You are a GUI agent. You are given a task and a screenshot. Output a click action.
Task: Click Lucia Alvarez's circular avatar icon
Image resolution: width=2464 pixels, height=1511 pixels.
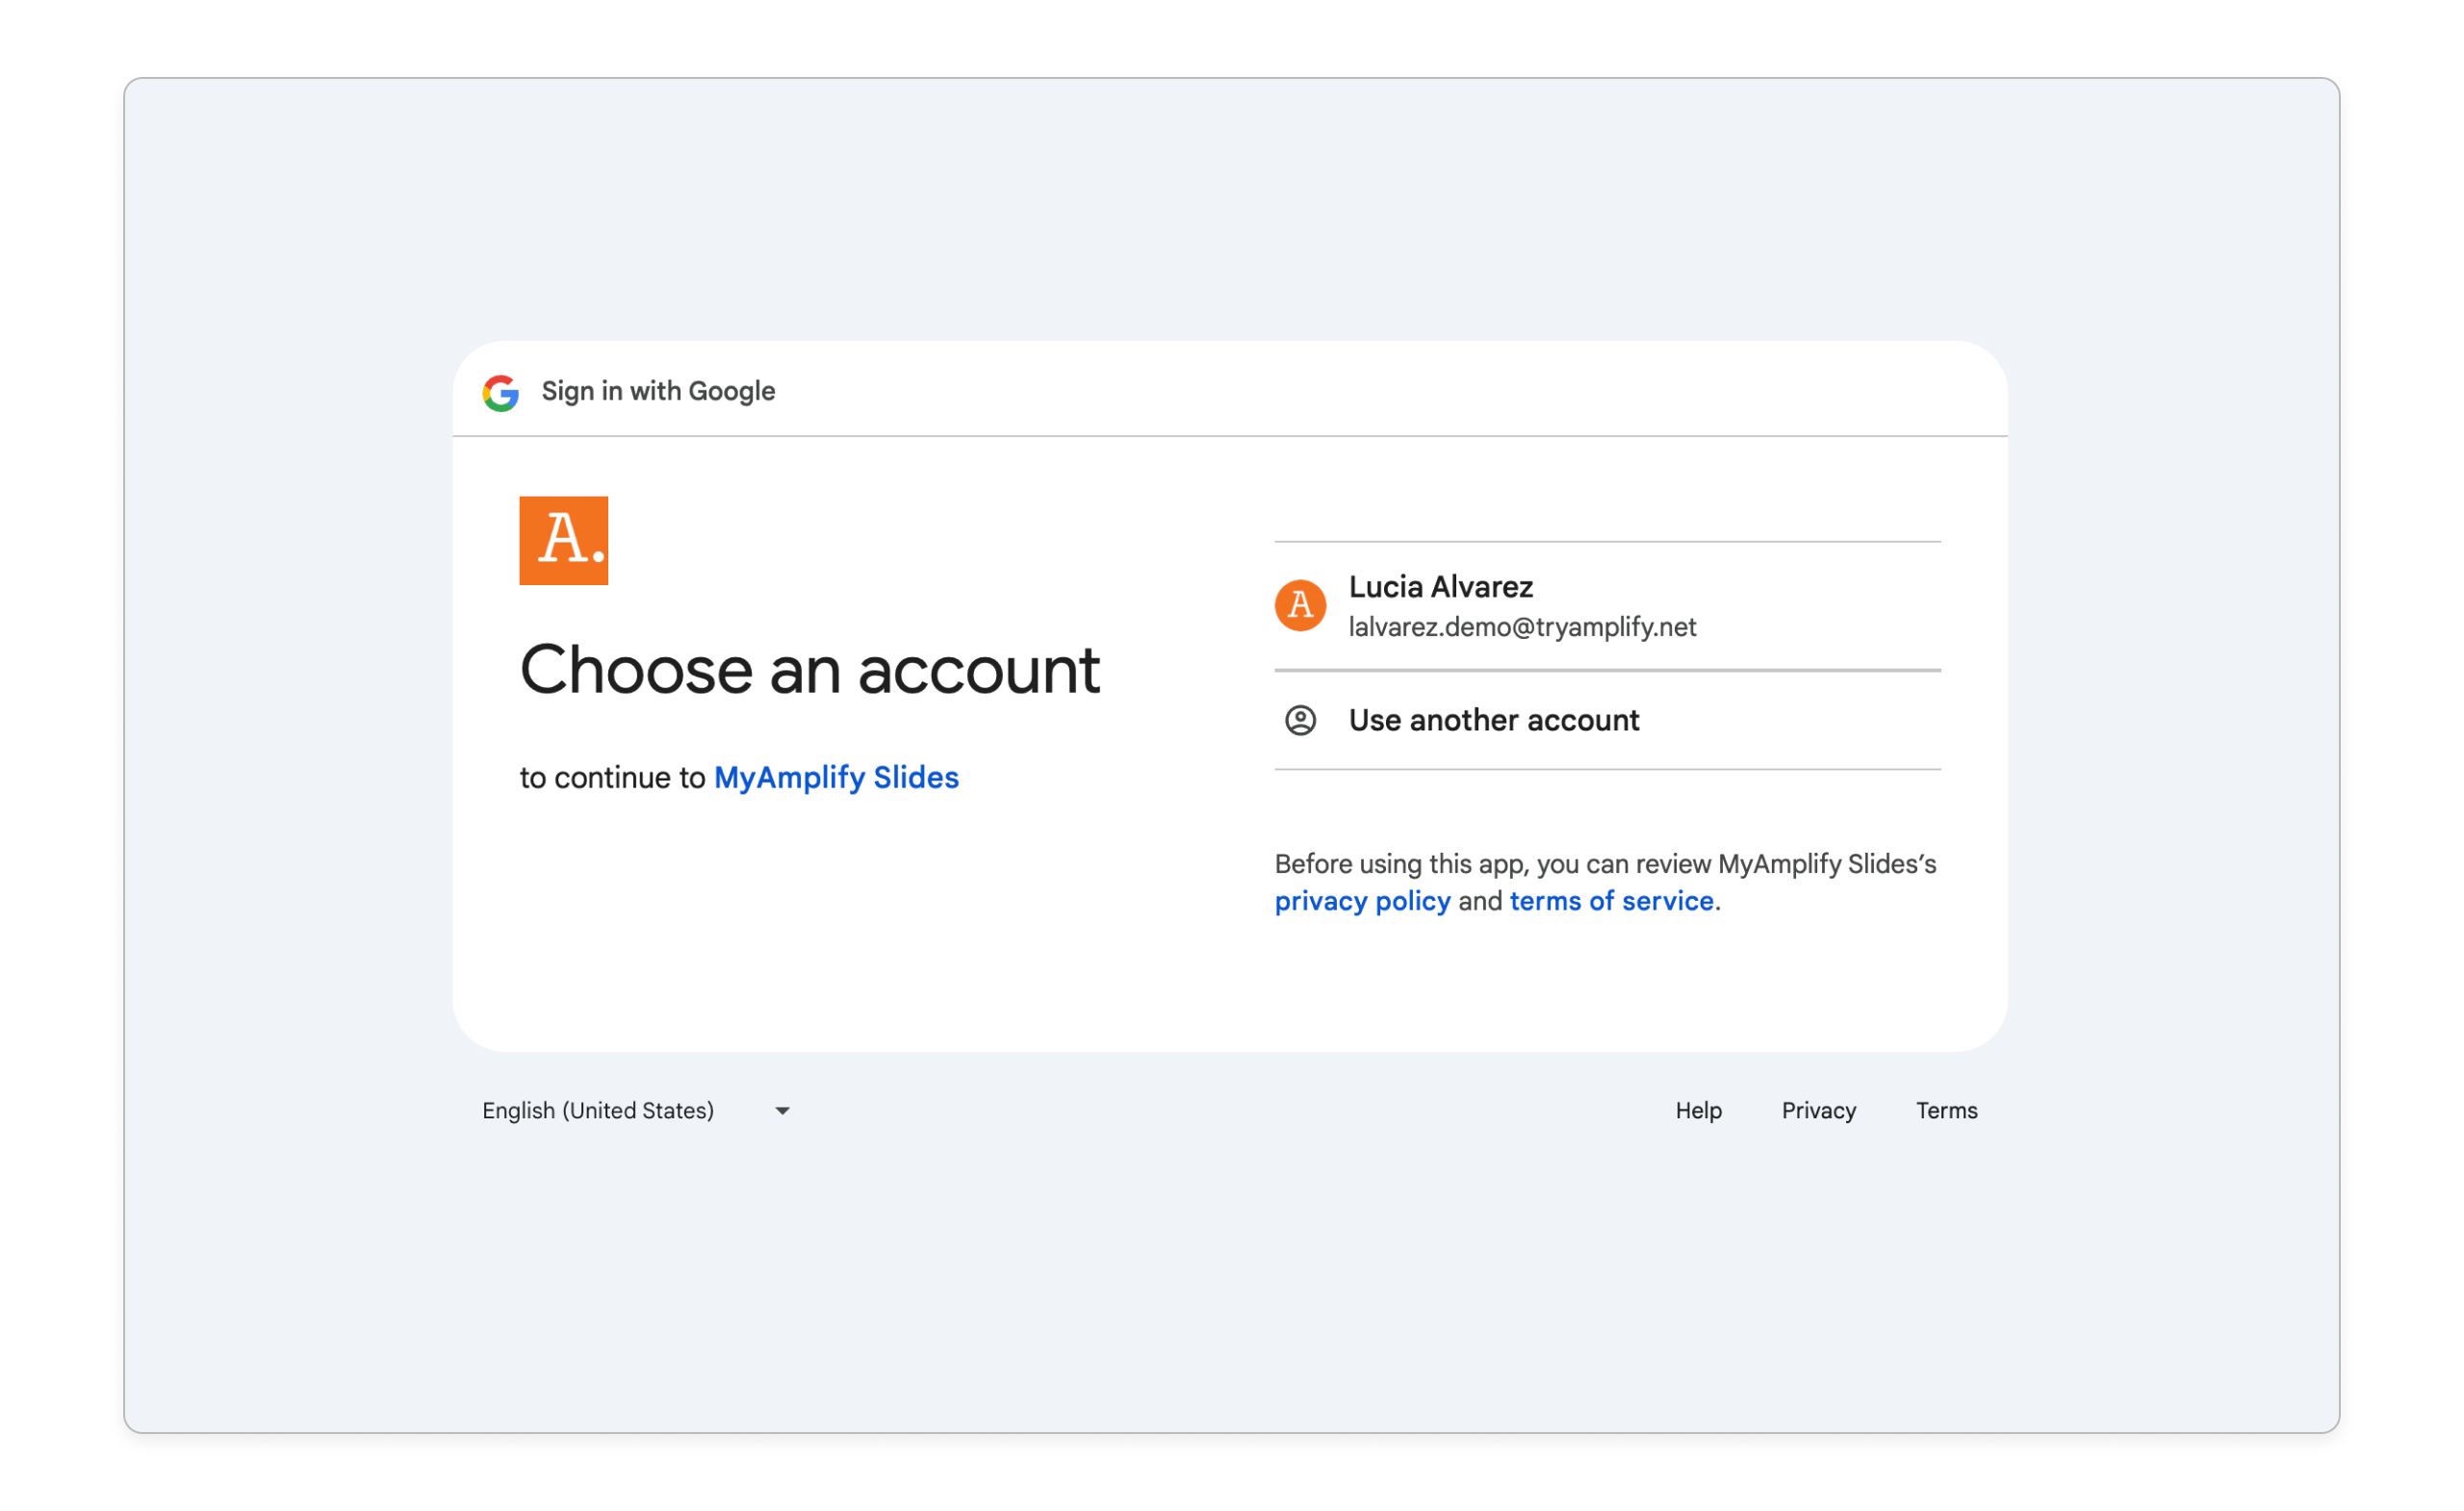pyautogui.click(x=1299, y=605)
